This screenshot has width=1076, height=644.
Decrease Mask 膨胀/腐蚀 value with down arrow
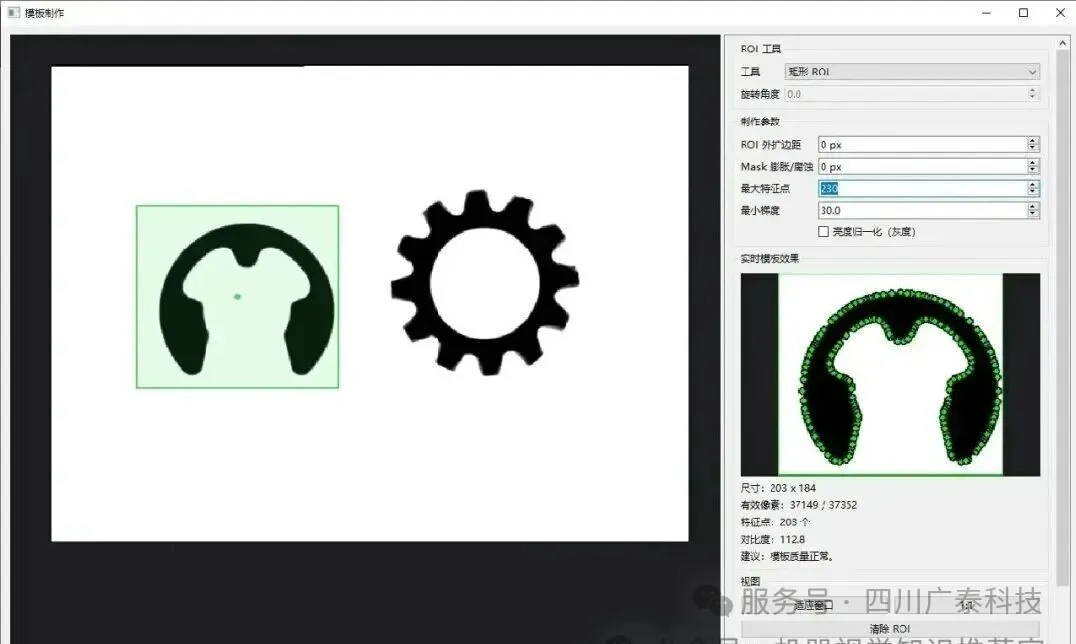1033,170
